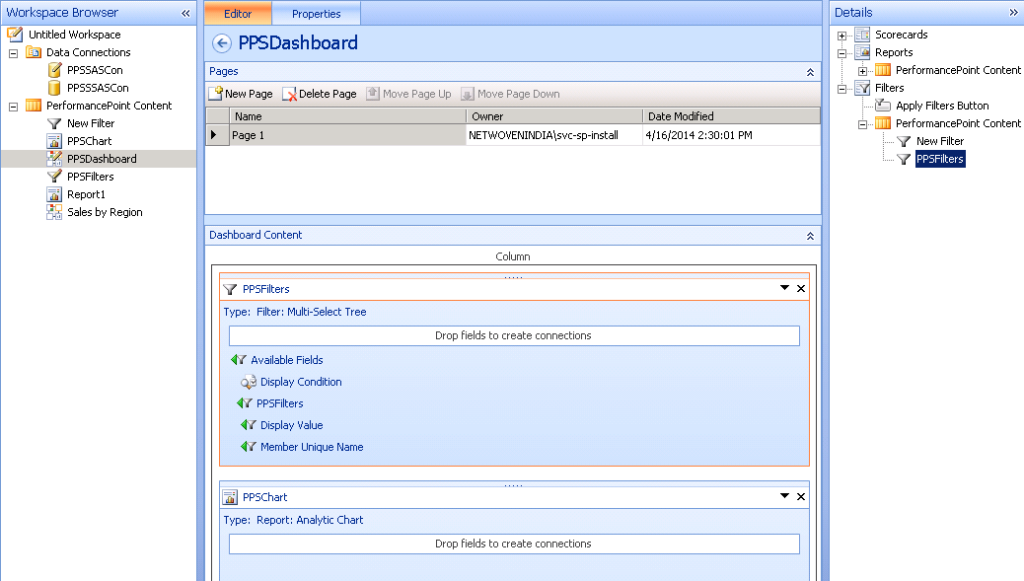
Task: Remove PPSFilters from the dashboard column
Action: pos(801,289)
